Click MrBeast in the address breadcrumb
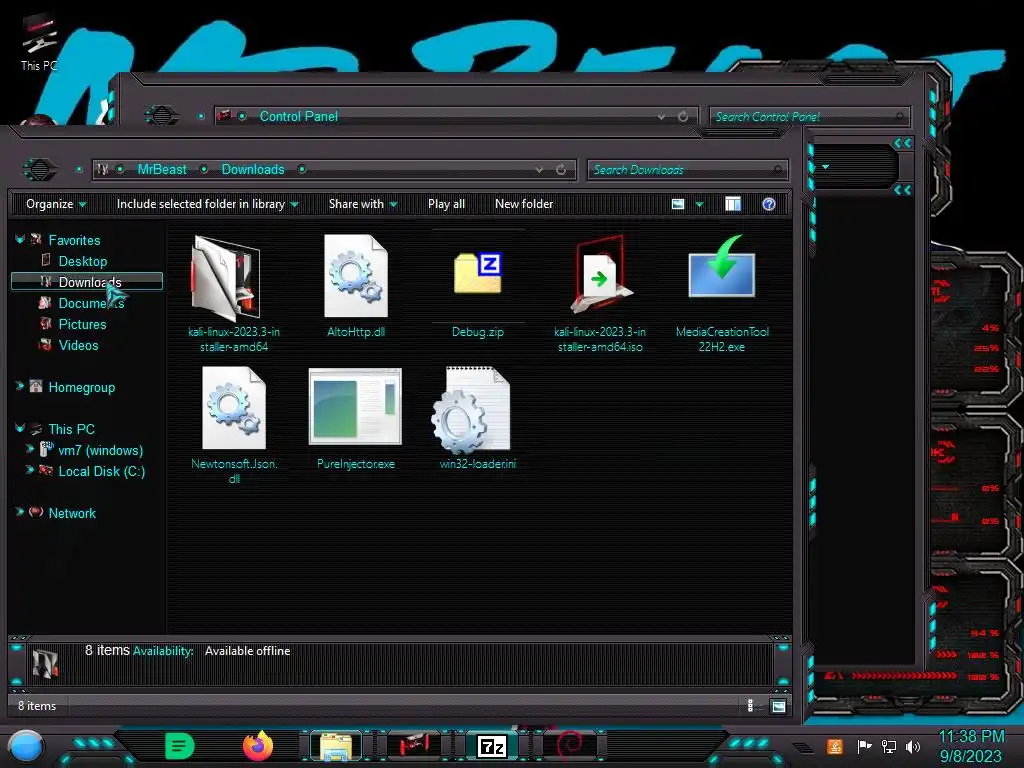The width and height of the screenshot is (1024, 768). pos(162,170)
